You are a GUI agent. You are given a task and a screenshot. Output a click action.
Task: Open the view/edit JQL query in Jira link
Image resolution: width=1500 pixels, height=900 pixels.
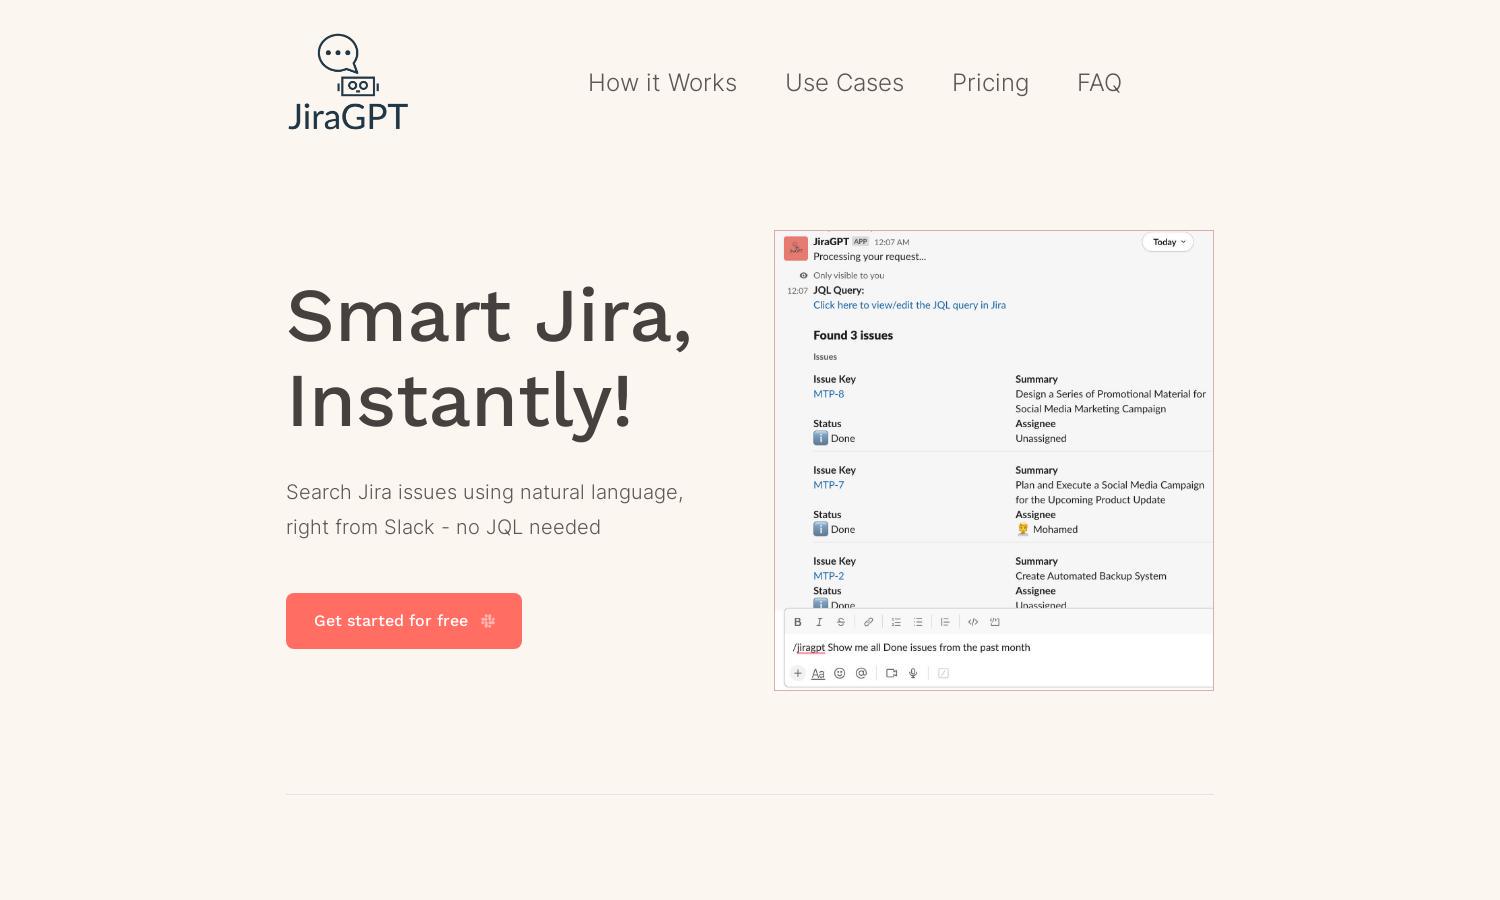tap(909, 305)
